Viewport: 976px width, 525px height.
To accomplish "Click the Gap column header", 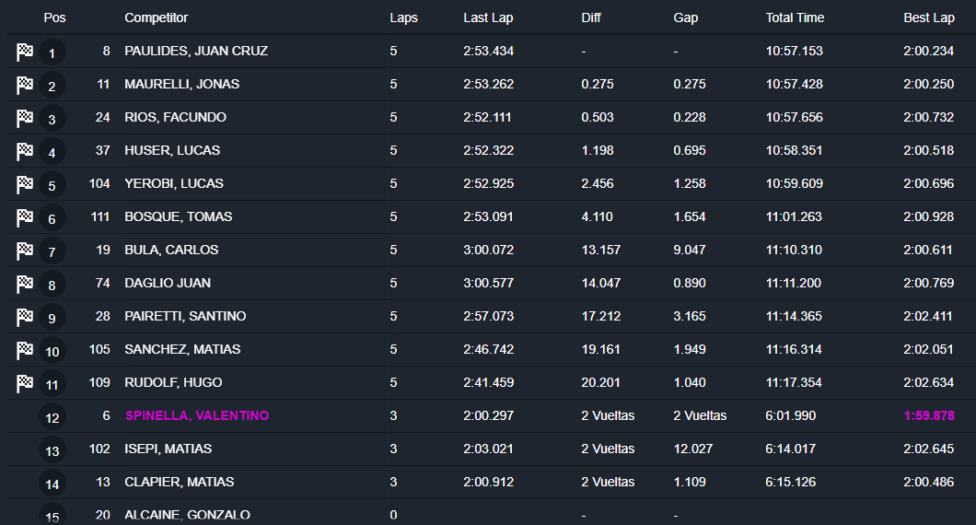I will (x=686, y=18).
